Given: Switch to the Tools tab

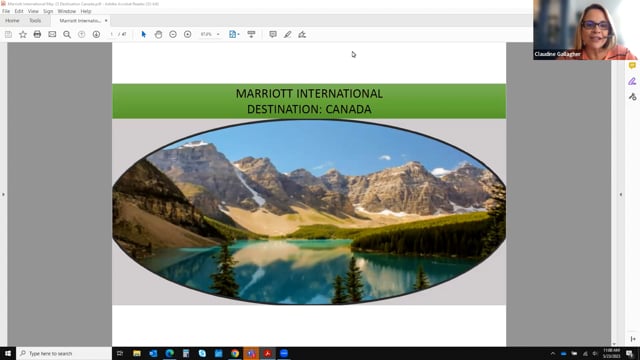Looking at the screenshot, I should point(35,20).
